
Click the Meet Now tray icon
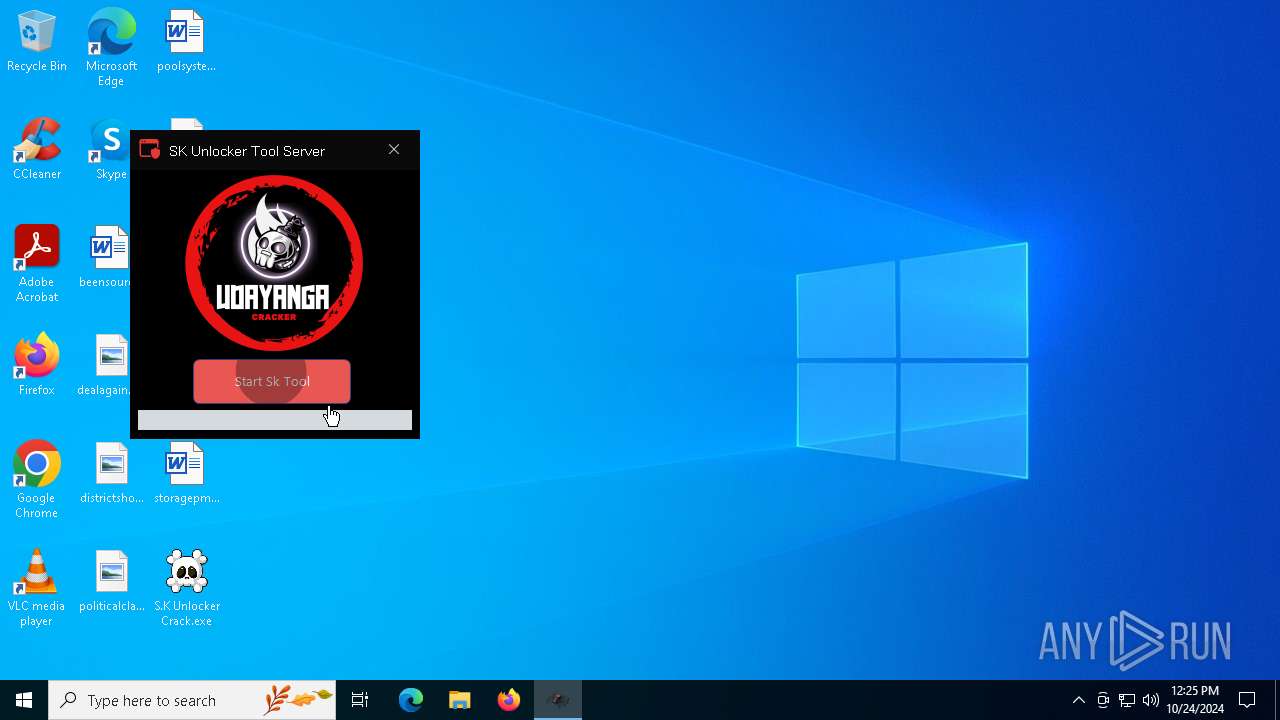pyautogui.click(x=1103, y=700)
